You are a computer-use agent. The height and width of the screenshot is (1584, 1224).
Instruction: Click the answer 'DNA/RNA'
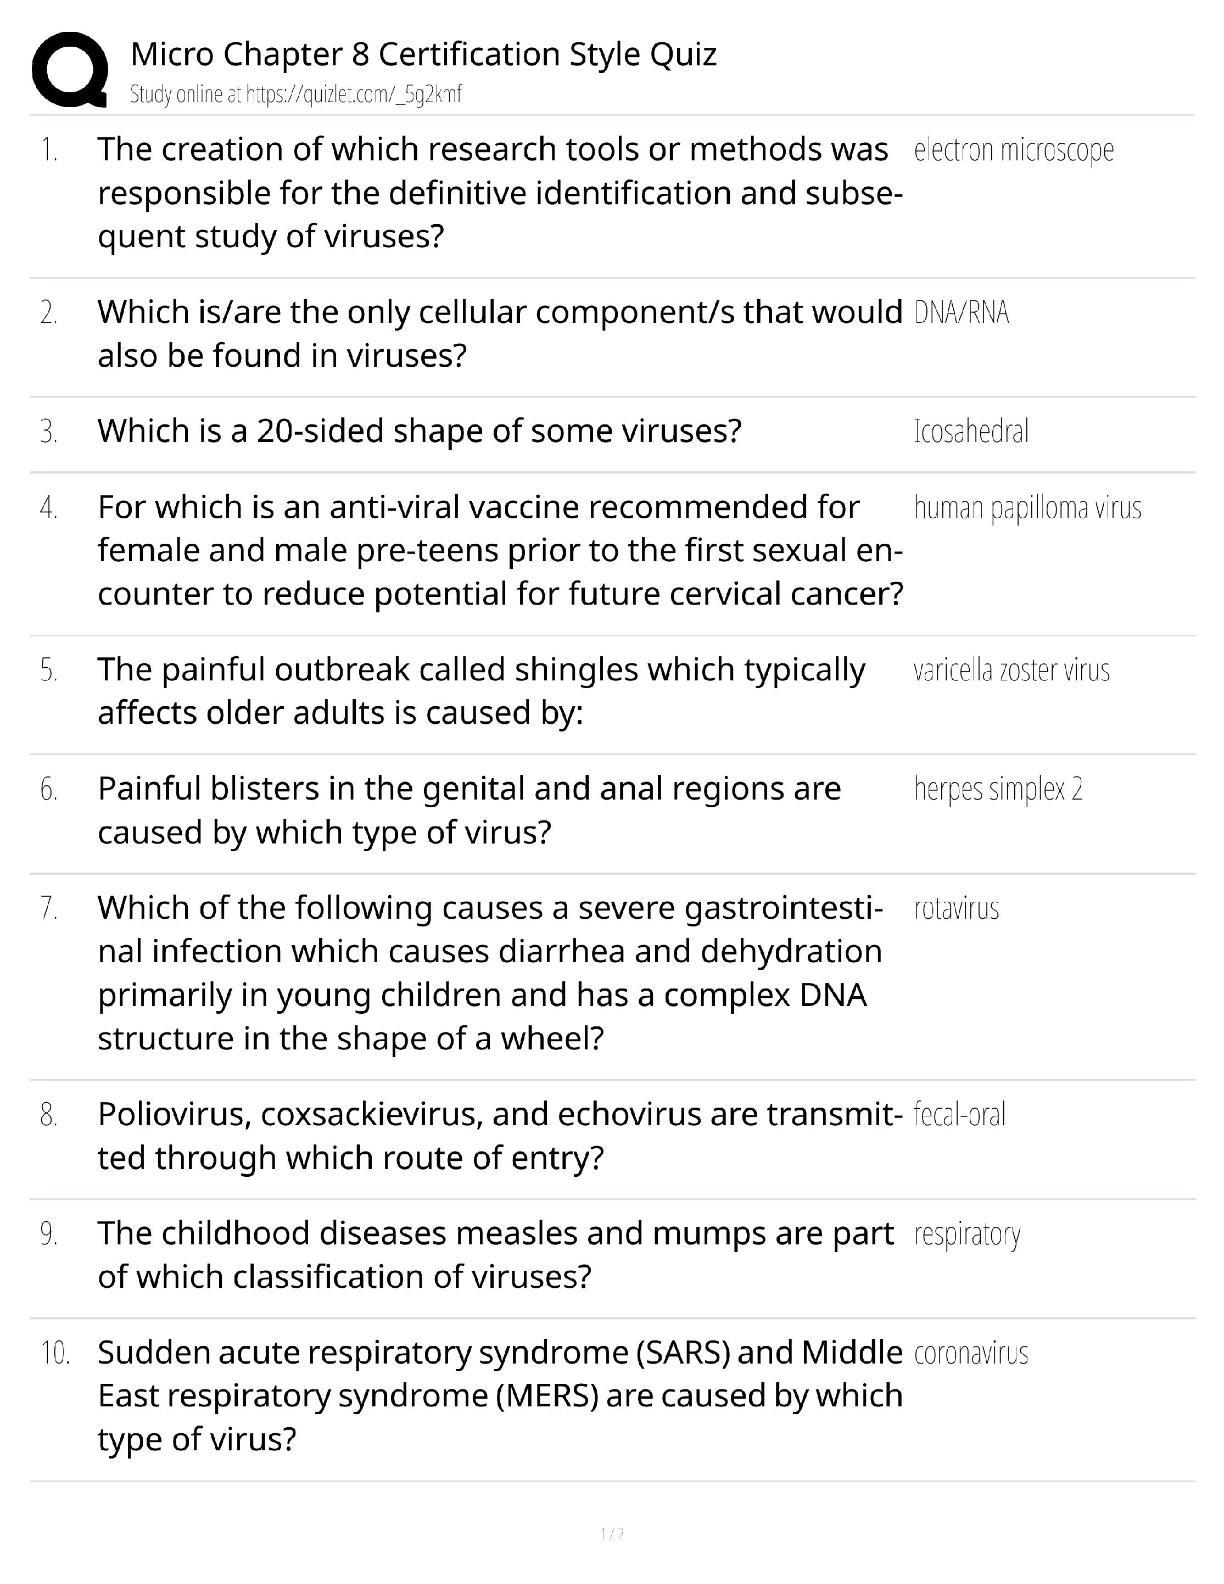pyautogui.click(x=961, y=313)
